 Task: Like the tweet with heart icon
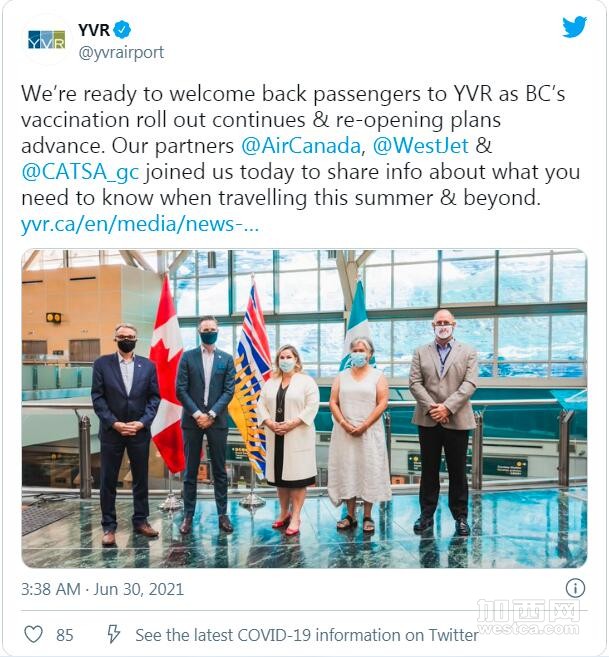pos(33,634)
